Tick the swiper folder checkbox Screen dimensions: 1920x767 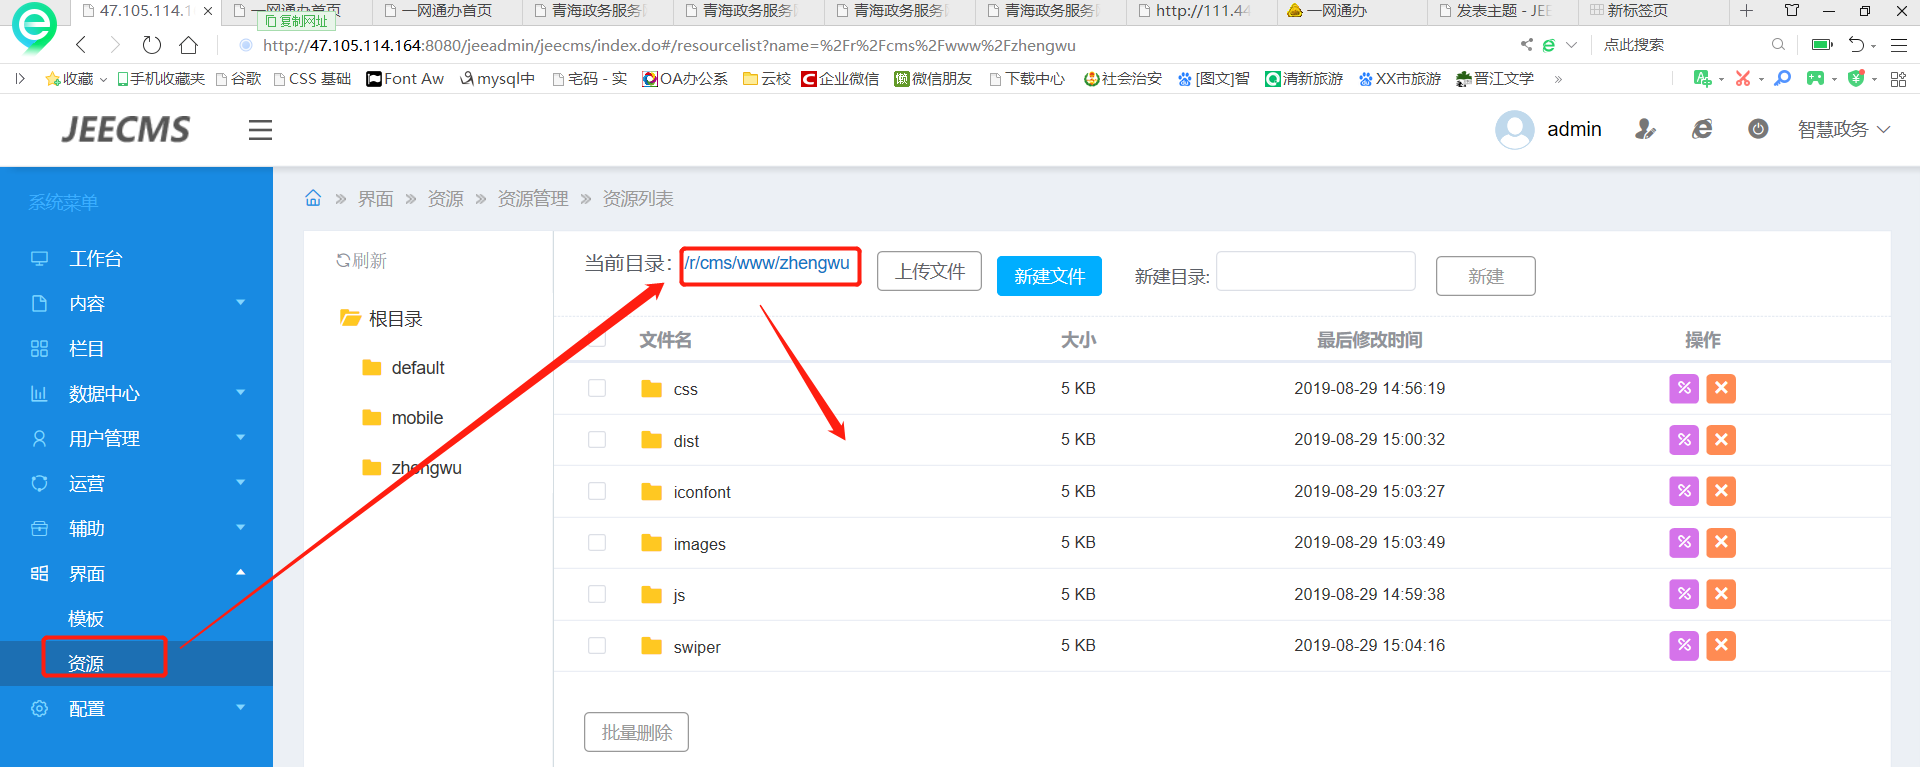coord(597,646)
